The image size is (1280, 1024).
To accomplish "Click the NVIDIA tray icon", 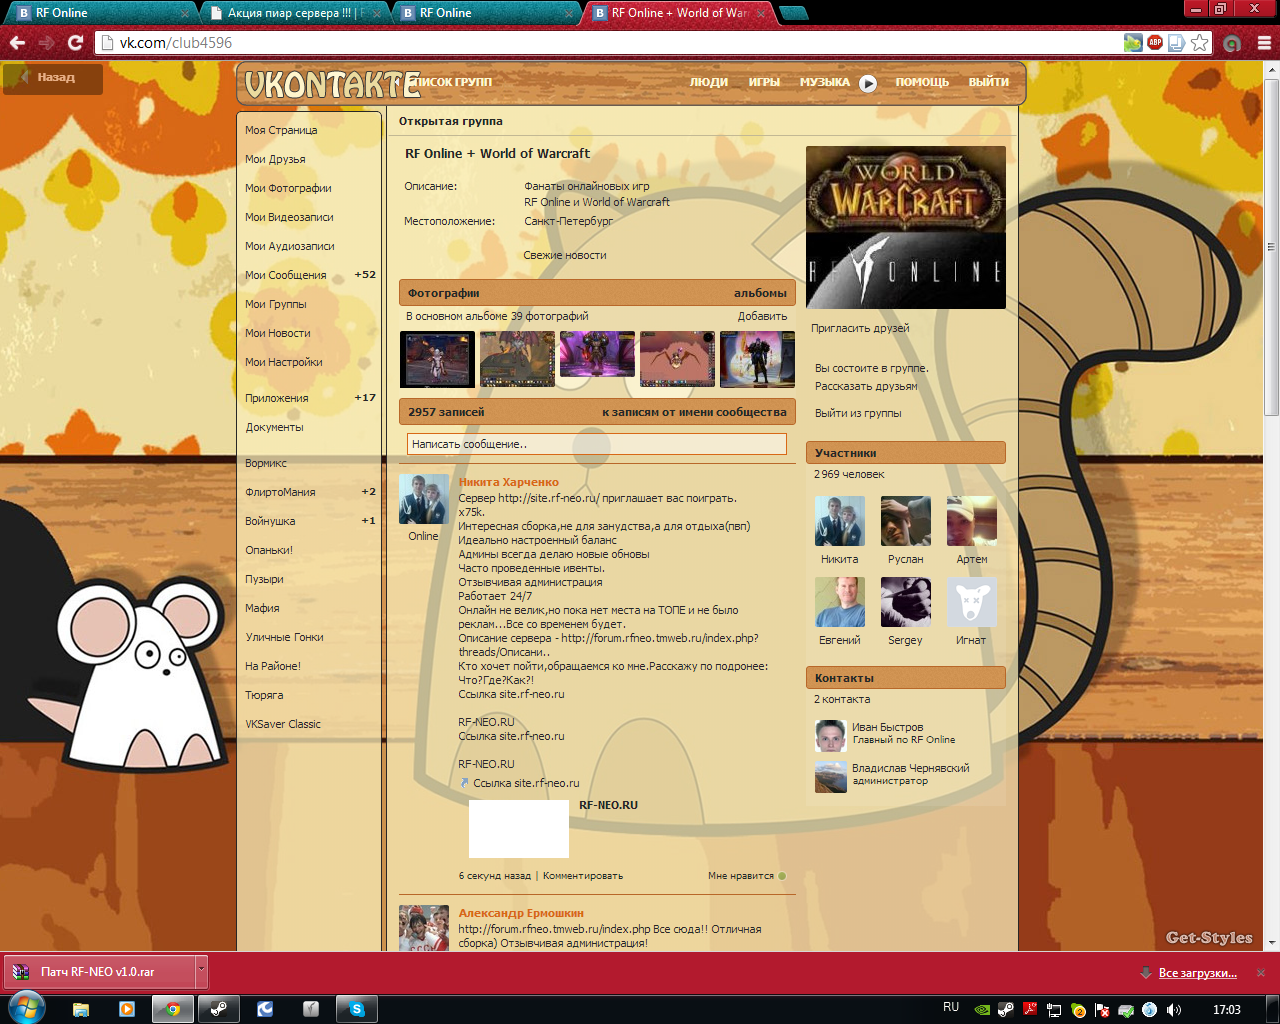I will click(x=981, y=1010).
